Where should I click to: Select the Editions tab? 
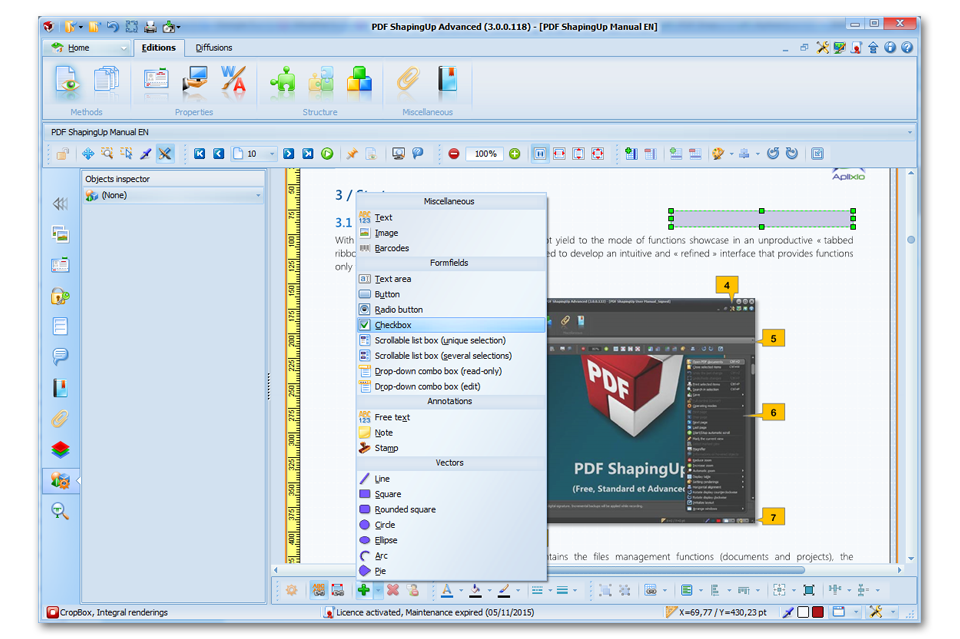[x=159, y=48]
